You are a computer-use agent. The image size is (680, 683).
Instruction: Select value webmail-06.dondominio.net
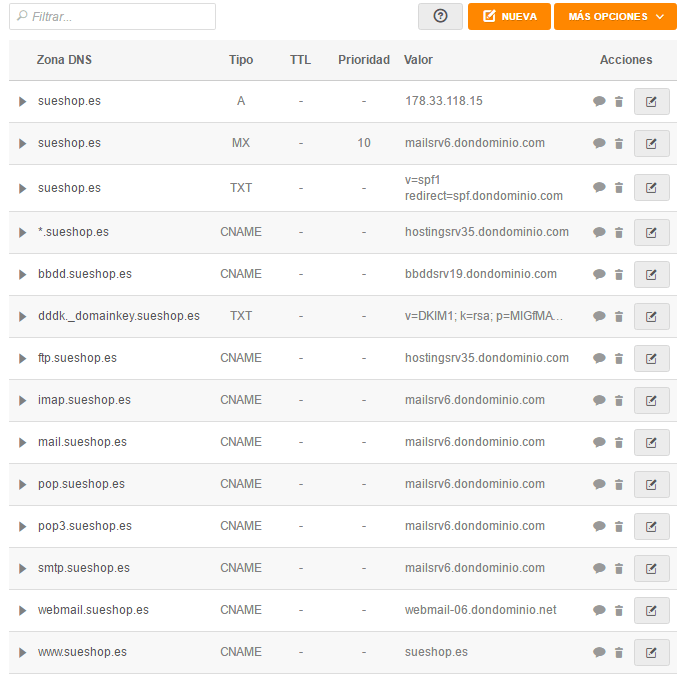[x=480, y=610]
